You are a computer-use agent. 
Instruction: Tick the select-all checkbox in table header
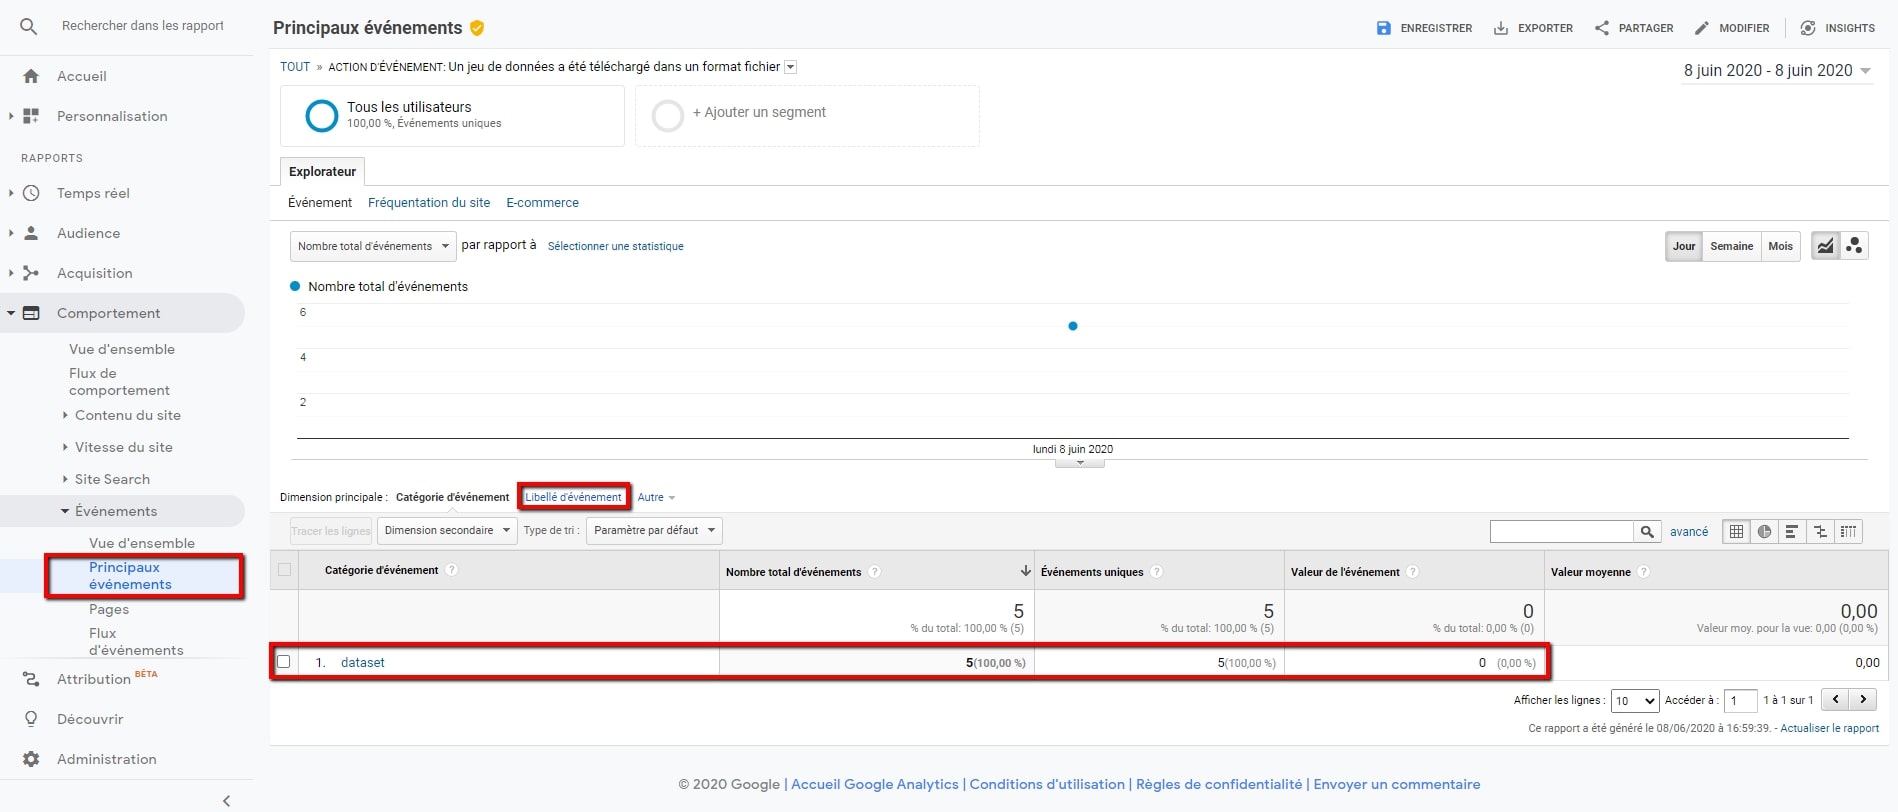[284, 570]
